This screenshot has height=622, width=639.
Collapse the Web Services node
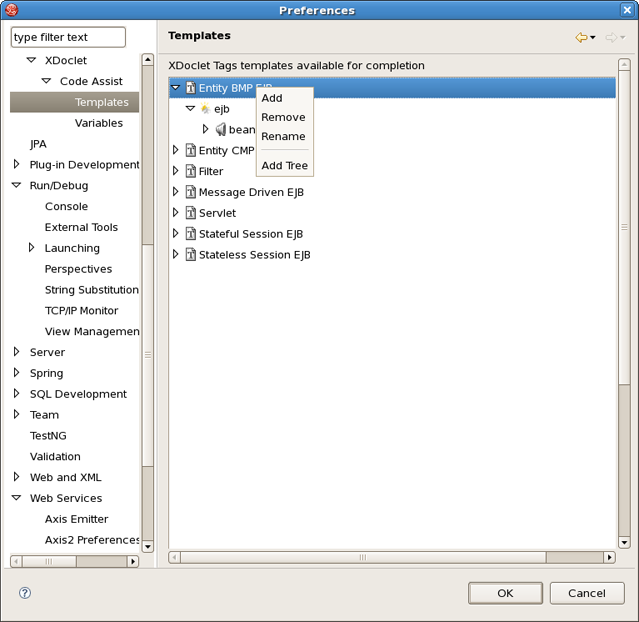click(16, 498)
